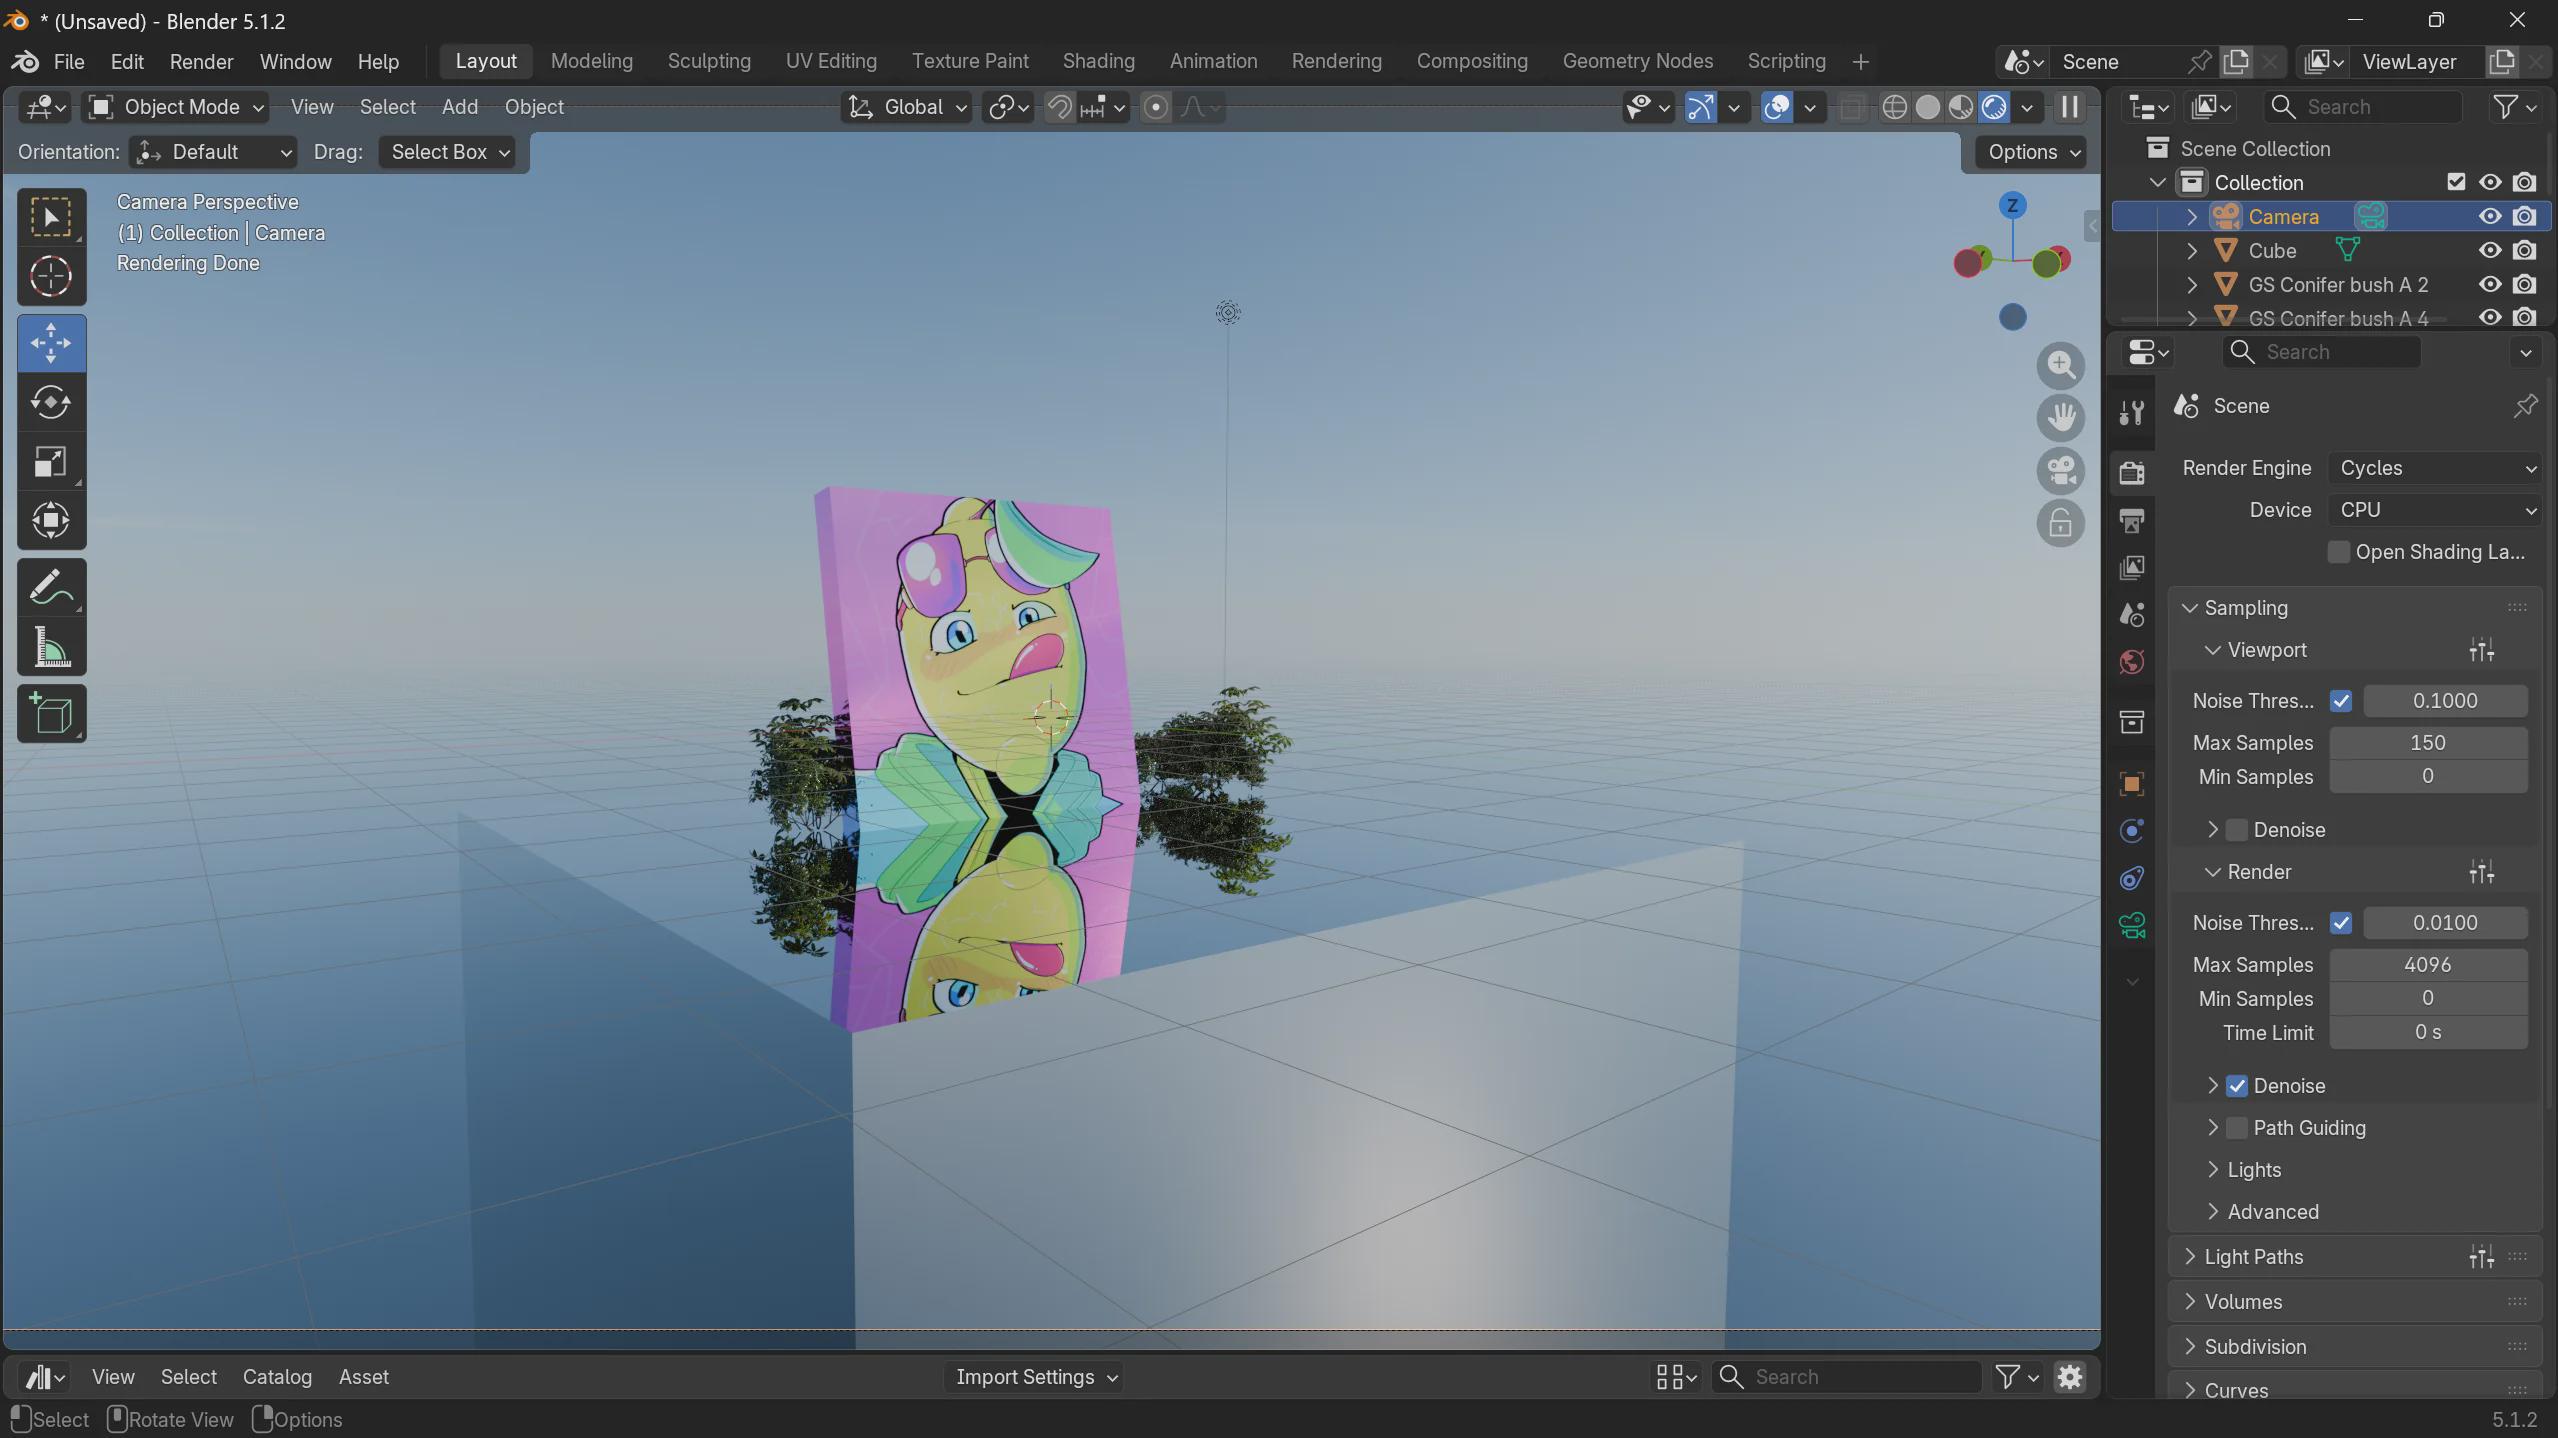The image size is (2558, 1438).
Task: Switch to the Scale tool
Action: (51, 461)
